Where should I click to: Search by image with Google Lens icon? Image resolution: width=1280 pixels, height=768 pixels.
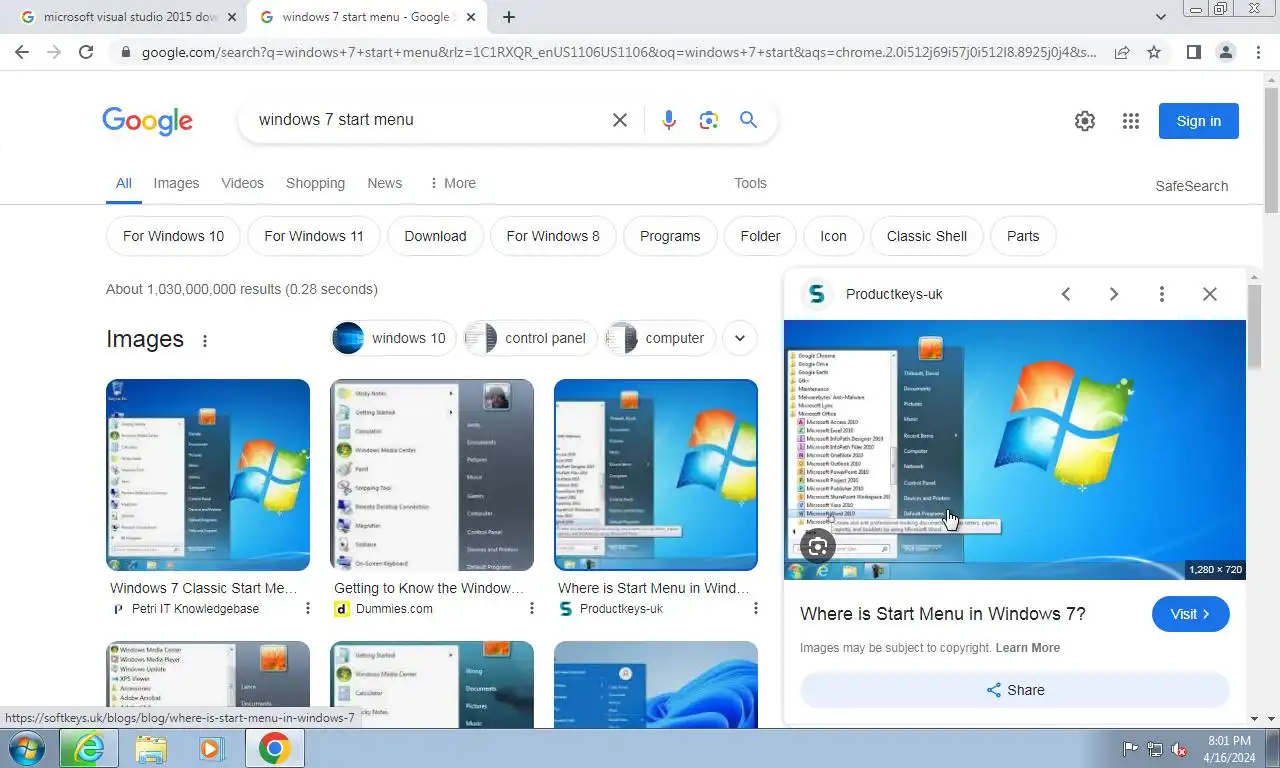pyautogui.click(x=709, y=120)
